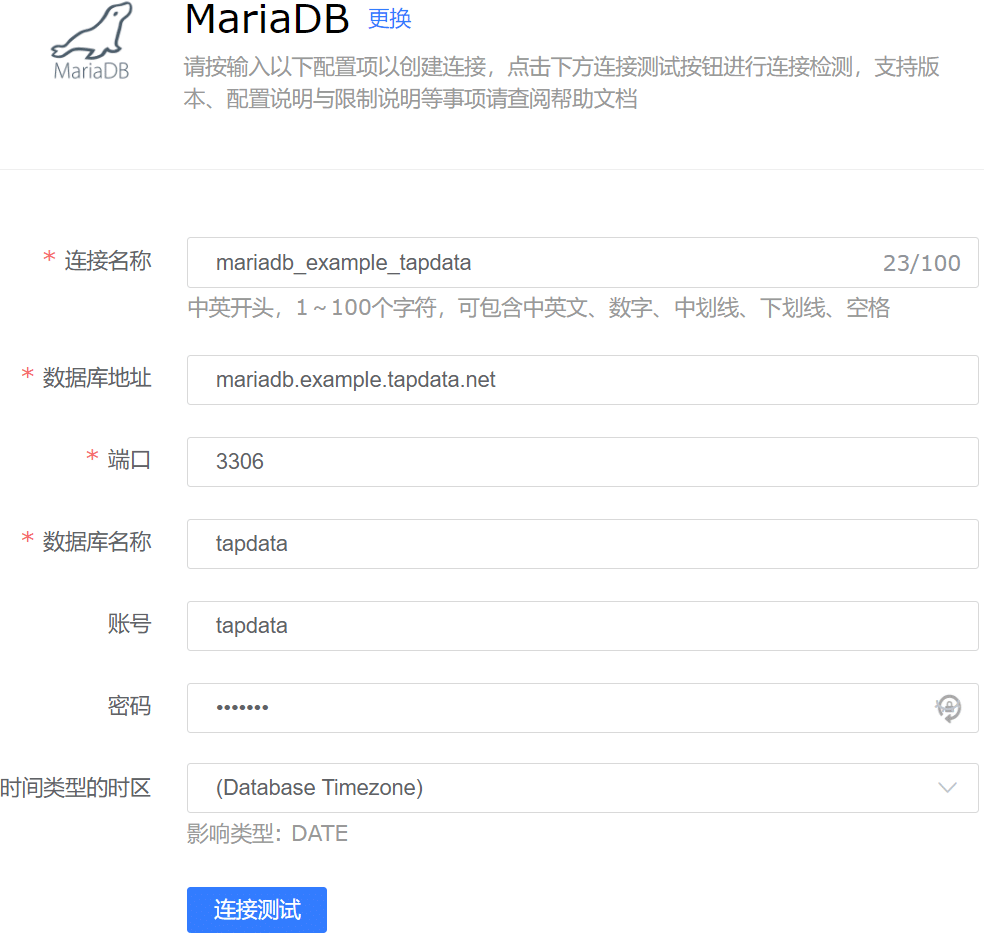Click the MariaDB heading title
984x935 pixels.
pos(267,19)
